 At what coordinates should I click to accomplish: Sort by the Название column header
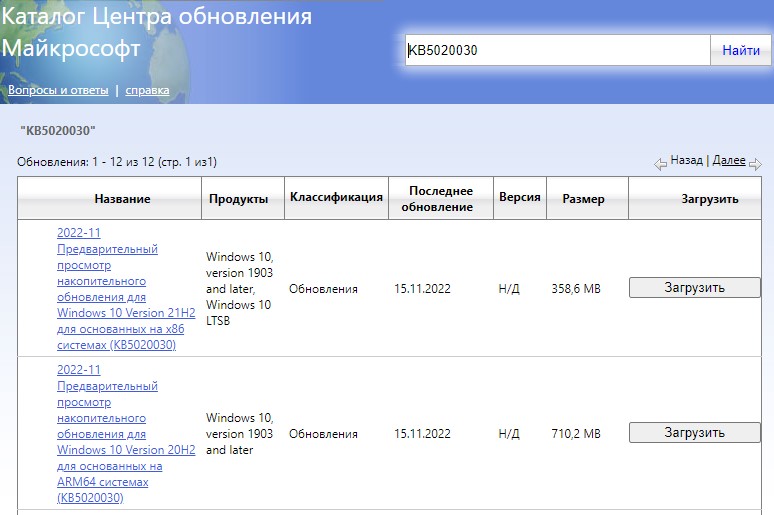[x=110, y=198]
